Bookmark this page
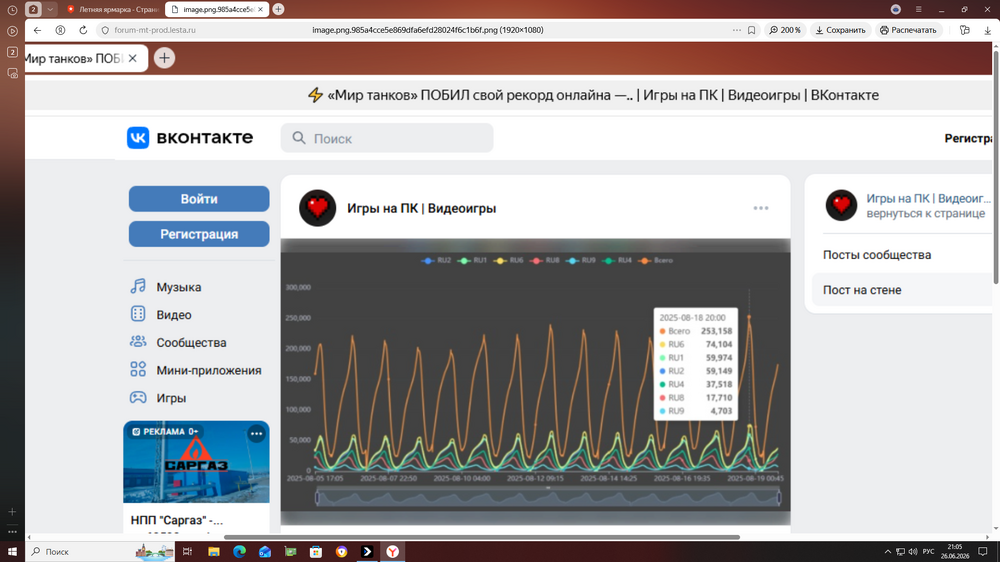 (752, 30)
